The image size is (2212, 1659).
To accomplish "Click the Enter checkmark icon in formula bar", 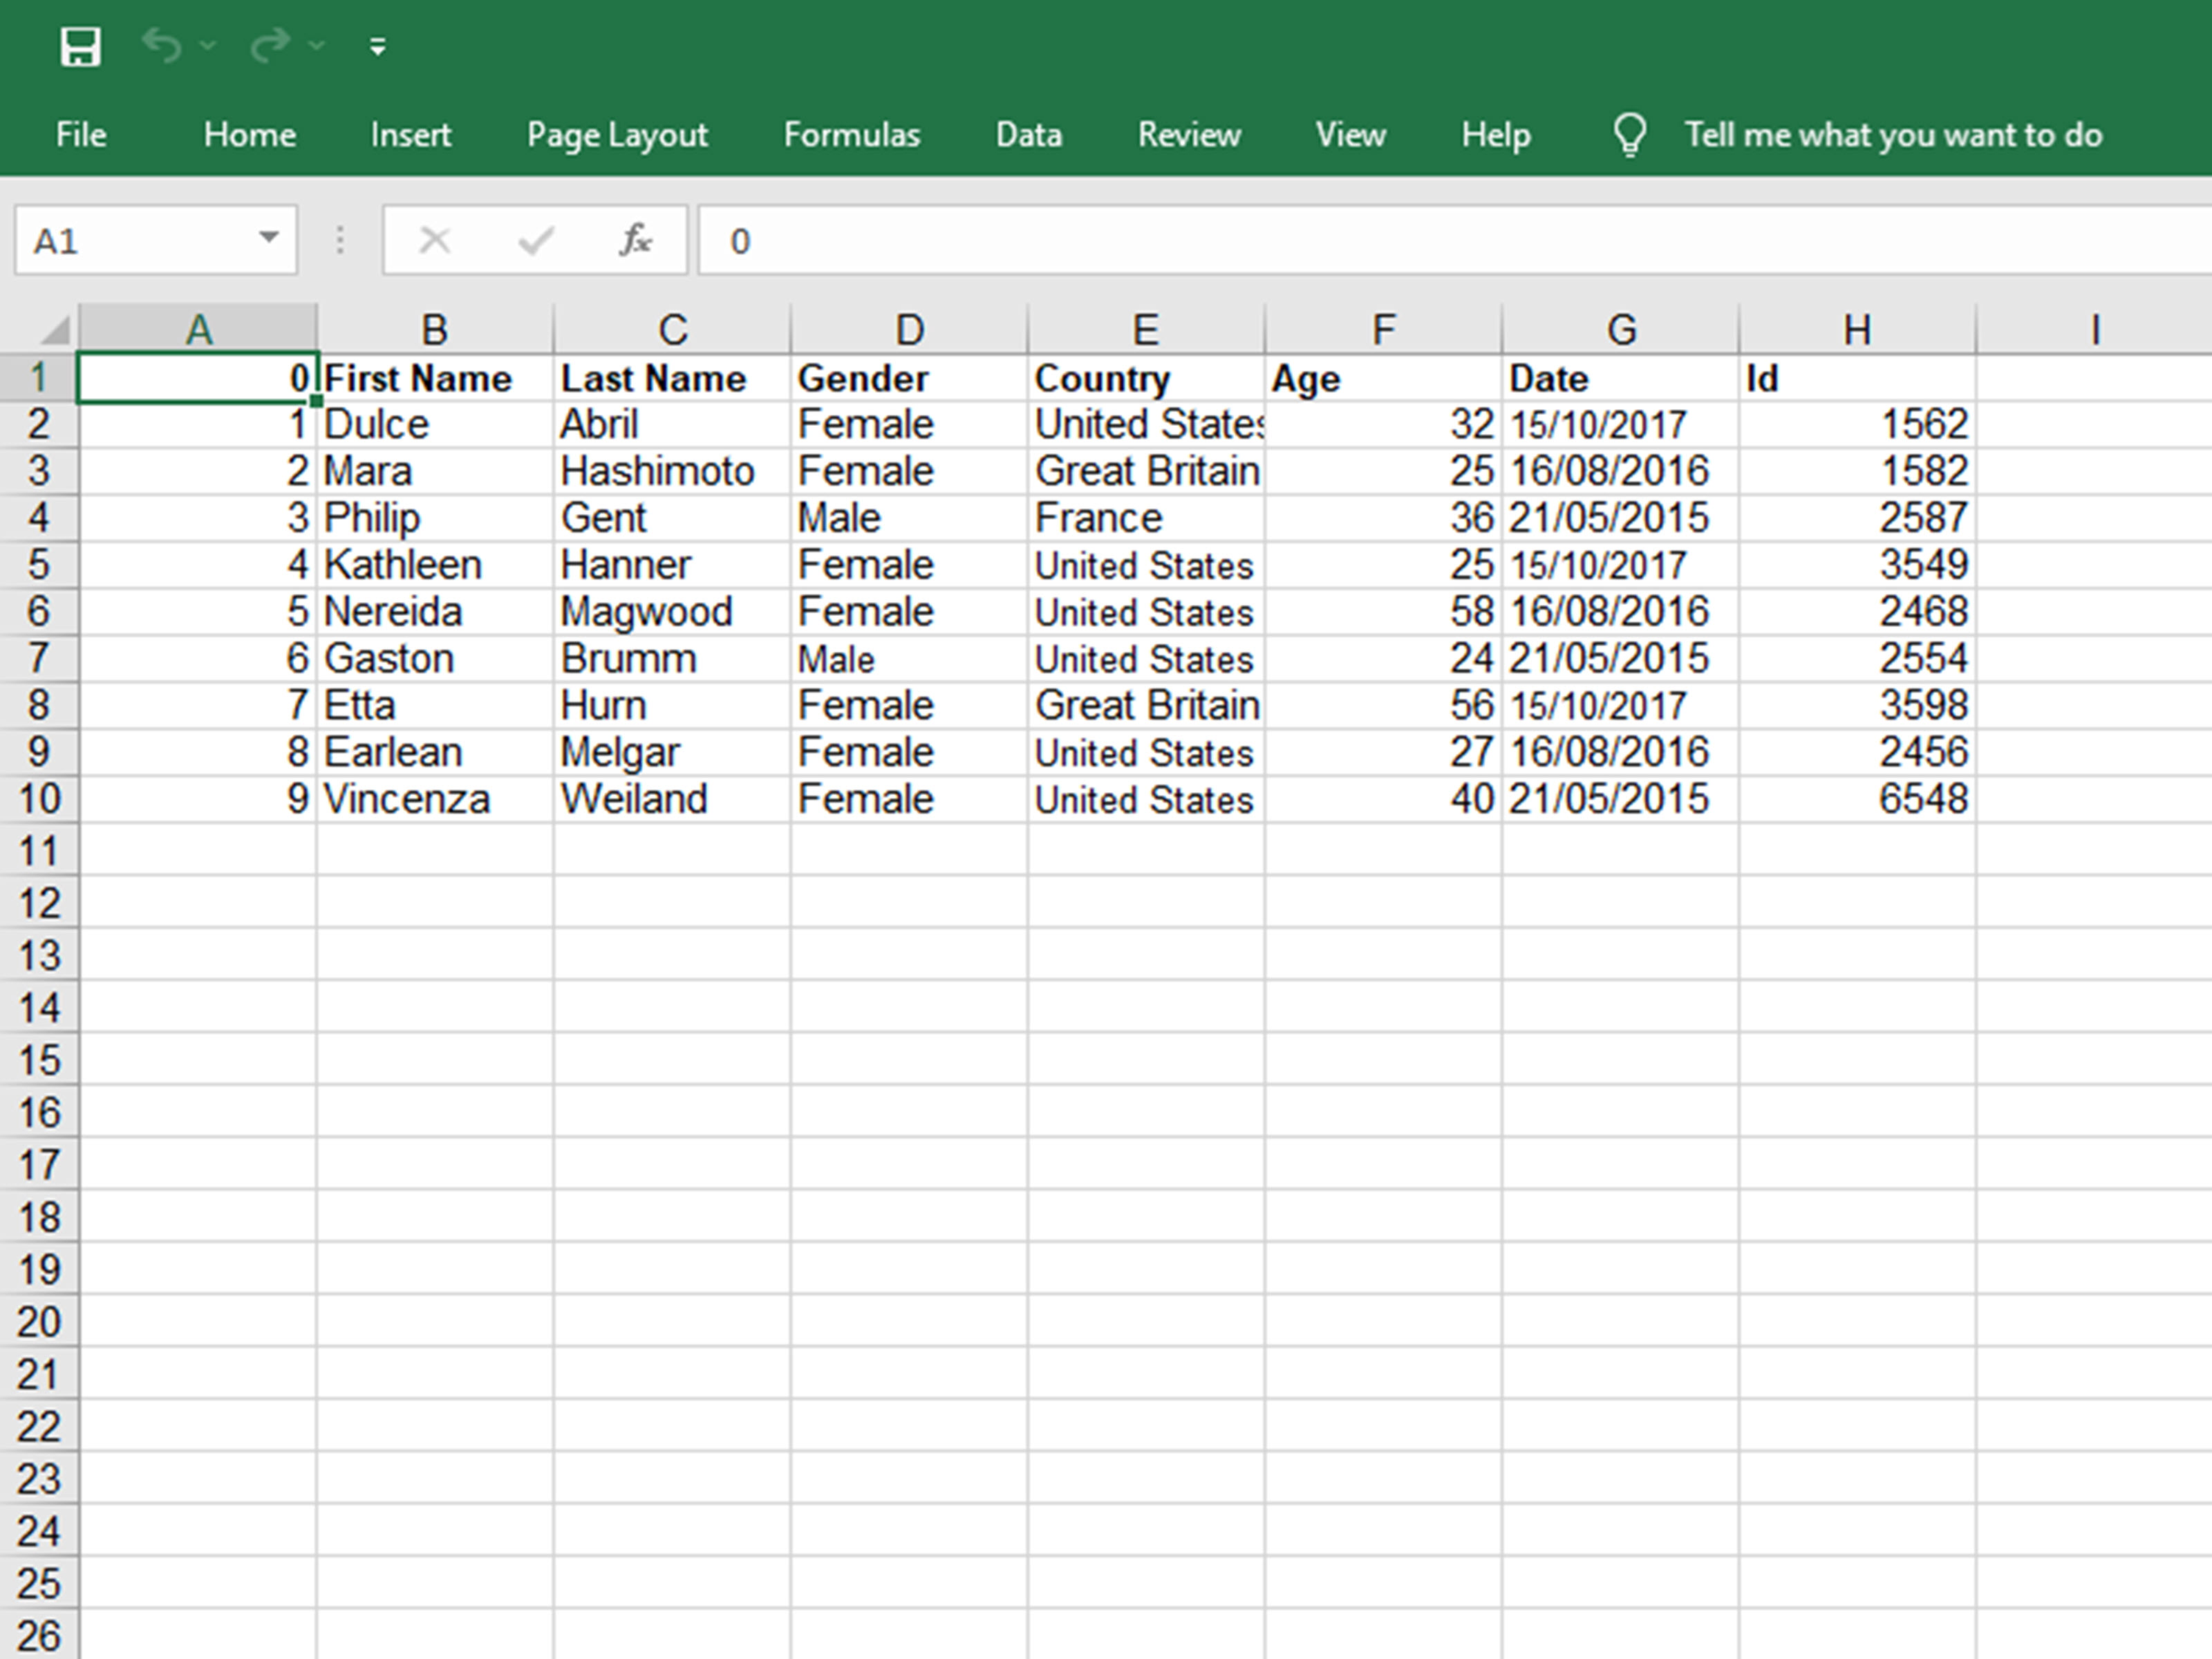I will click(x=537, y=240).
